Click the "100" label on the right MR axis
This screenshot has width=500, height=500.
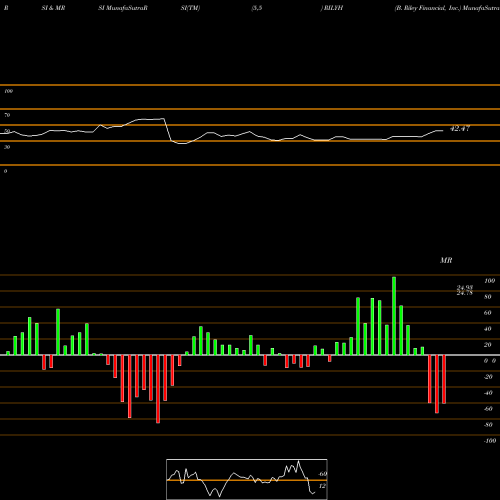(489, 281)
